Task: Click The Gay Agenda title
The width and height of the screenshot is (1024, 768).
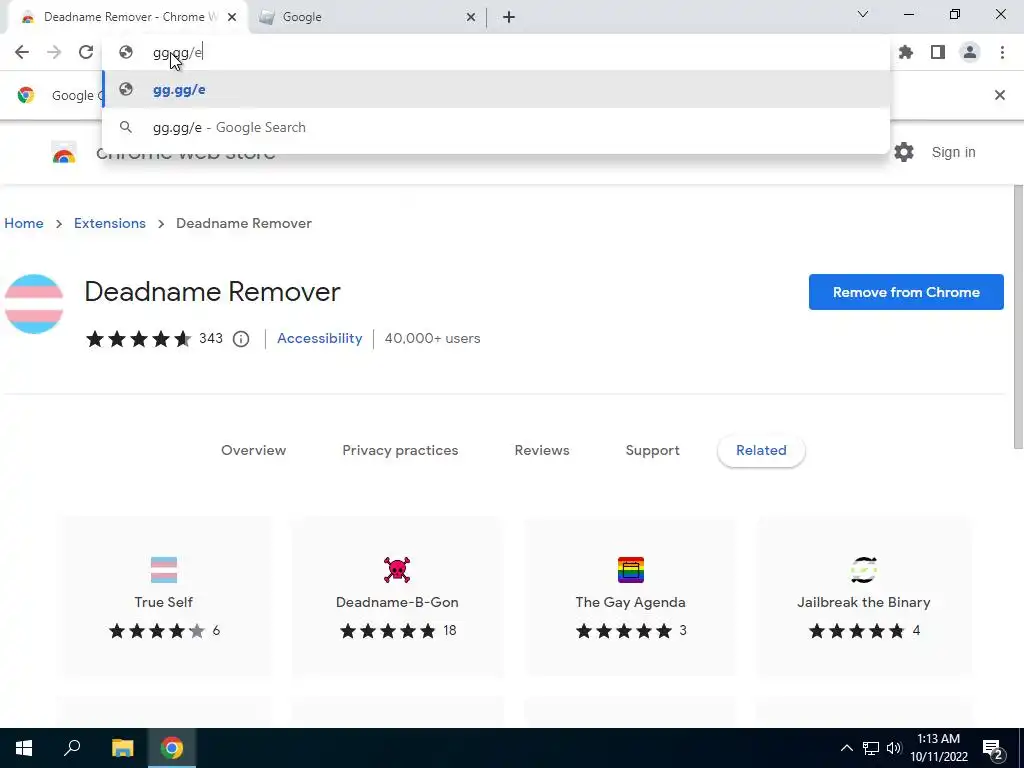Action: click(631, 602)
